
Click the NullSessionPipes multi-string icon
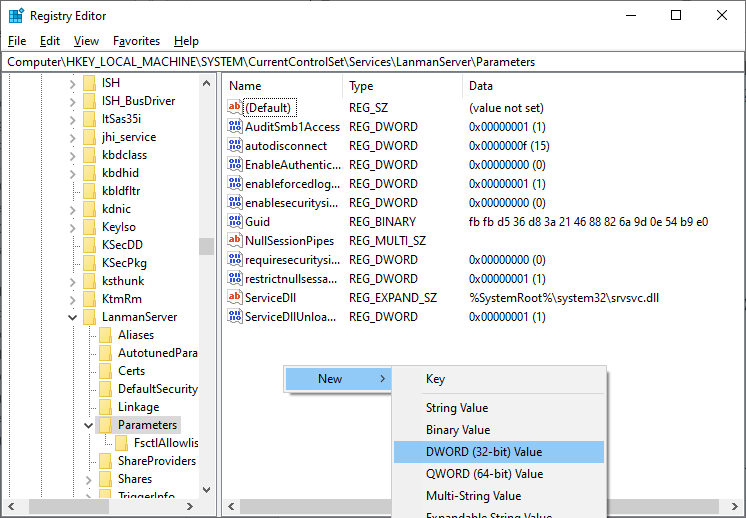click(235, 241)
